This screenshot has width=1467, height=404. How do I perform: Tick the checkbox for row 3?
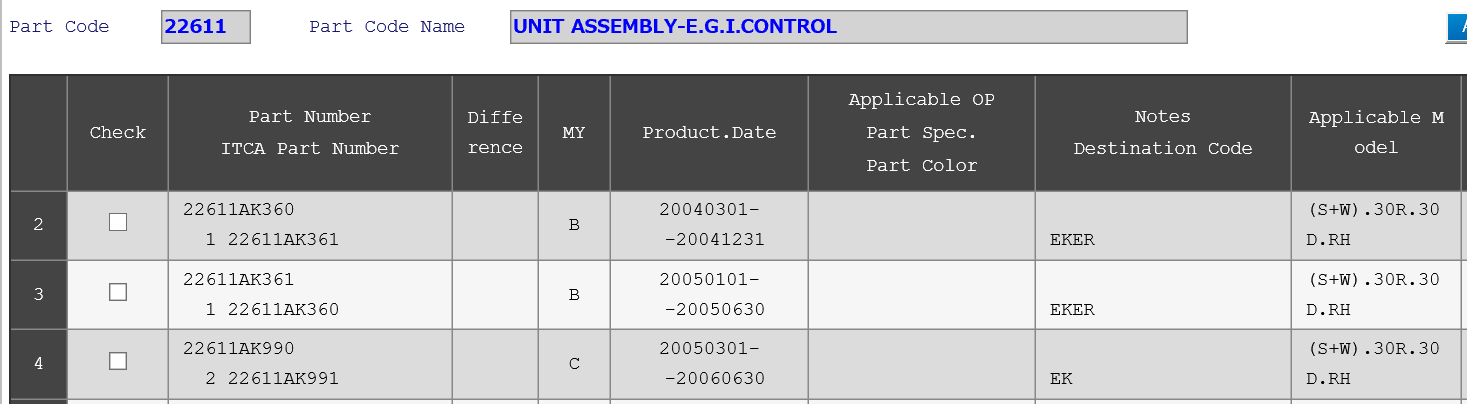[118, 292]
